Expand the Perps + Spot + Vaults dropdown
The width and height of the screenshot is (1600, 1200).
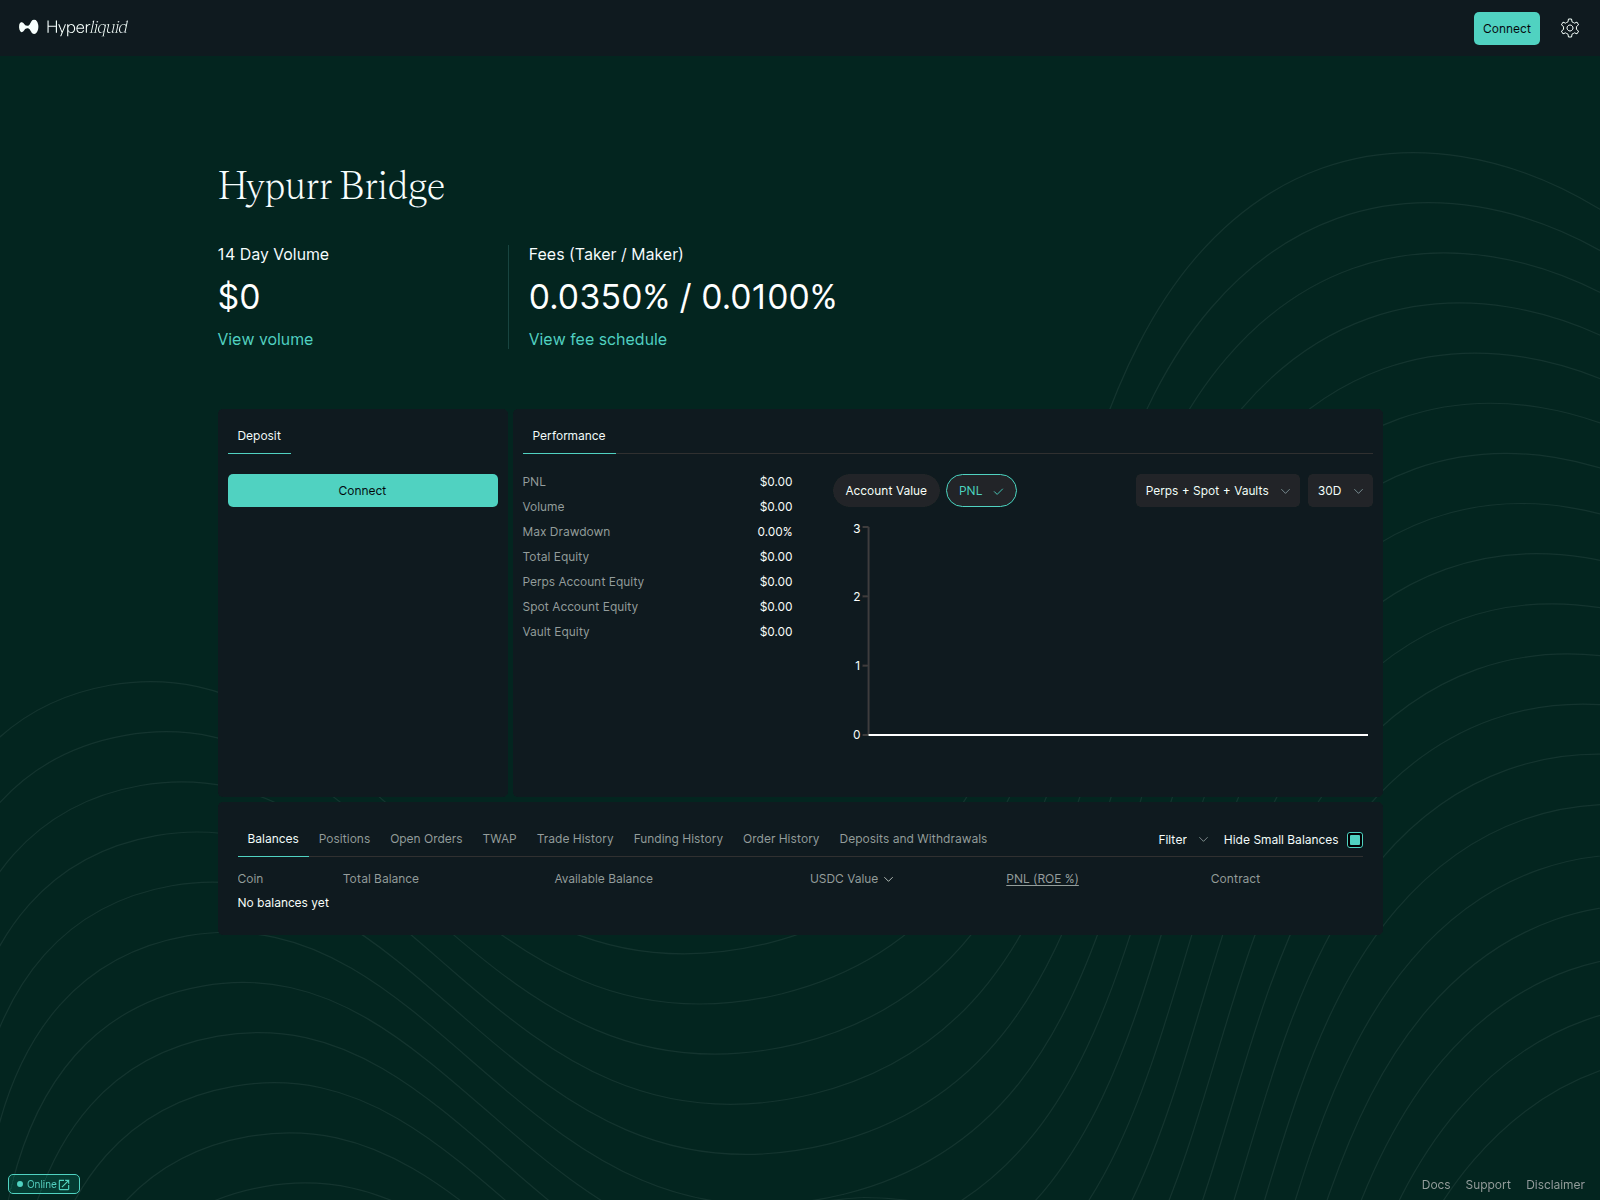[1217, 491]
